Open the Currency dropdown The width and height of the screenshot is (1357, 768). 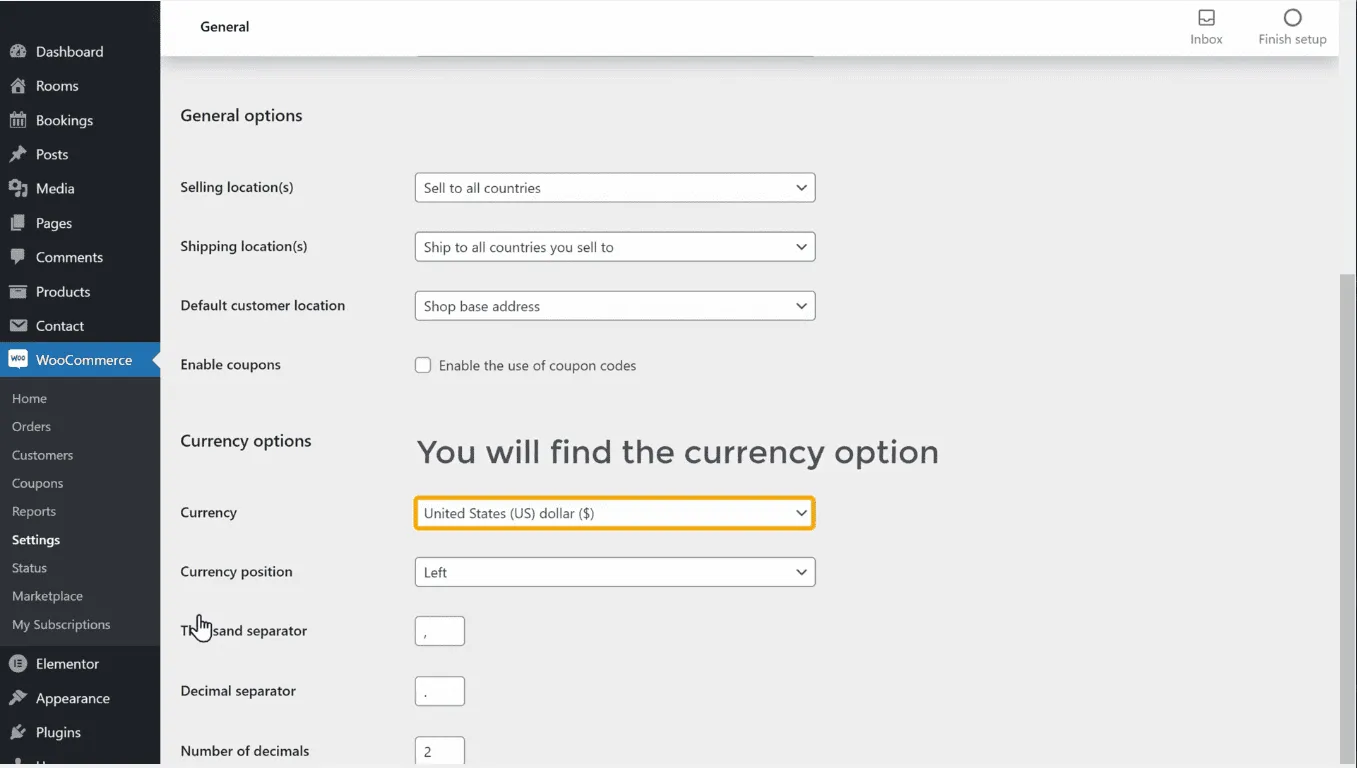(x=614, y=513)
